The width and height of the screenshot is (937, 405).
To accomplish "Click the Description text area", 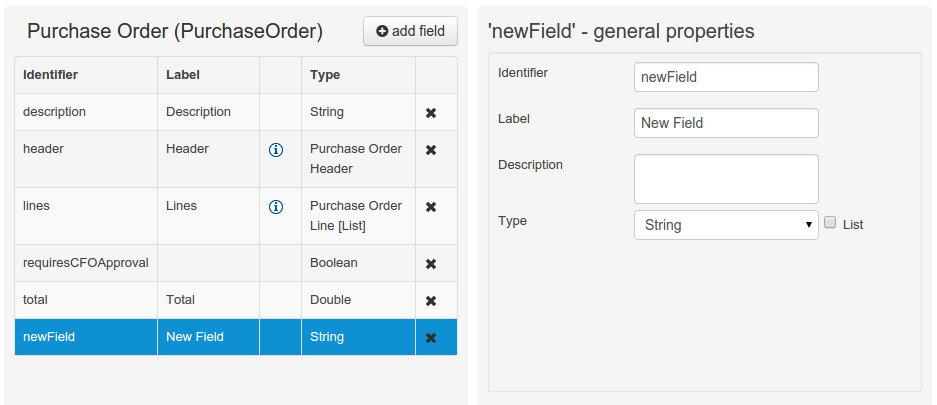I will click(x=726, y=179).
